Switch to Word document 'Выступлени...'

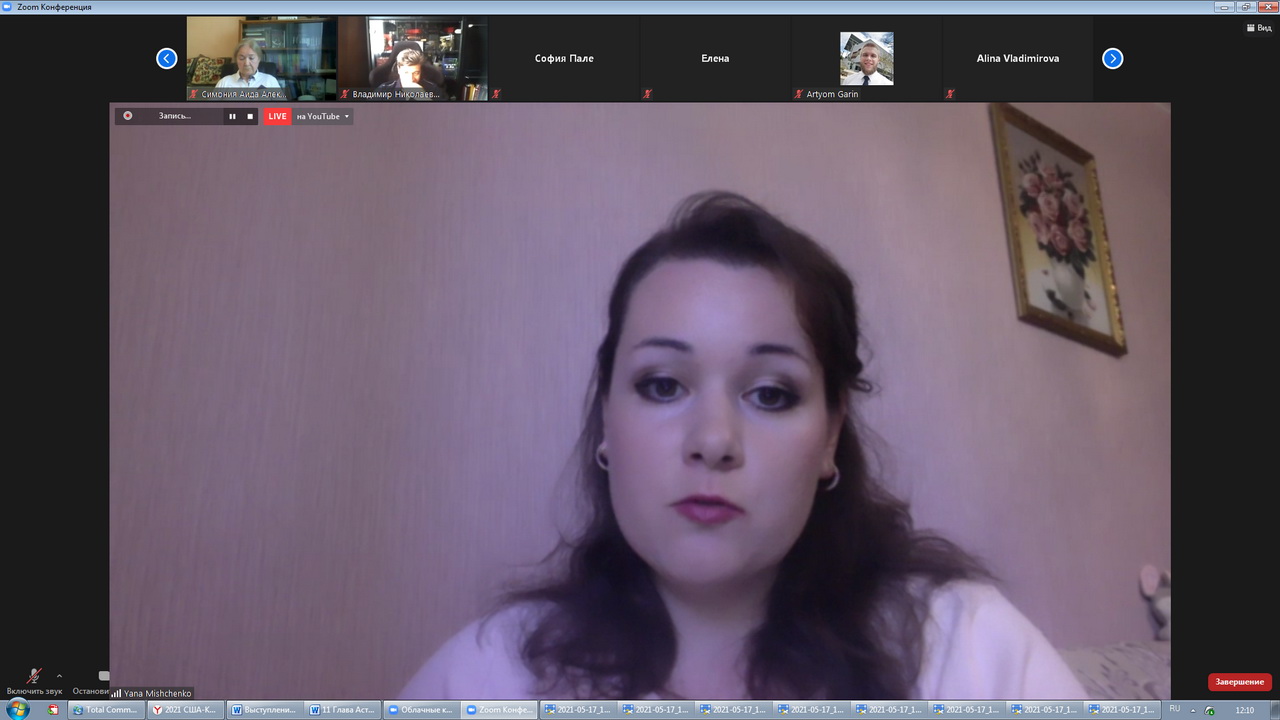[x=263, y=710]
